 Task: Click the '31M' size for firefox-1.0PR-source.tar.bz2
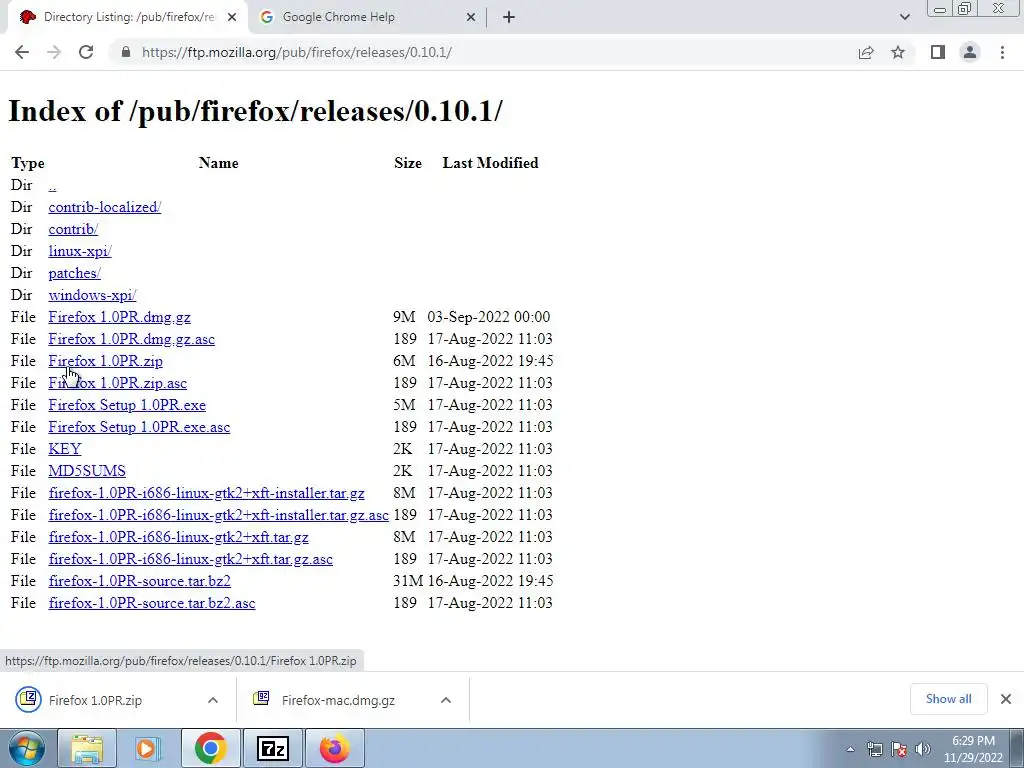point(408,581)
